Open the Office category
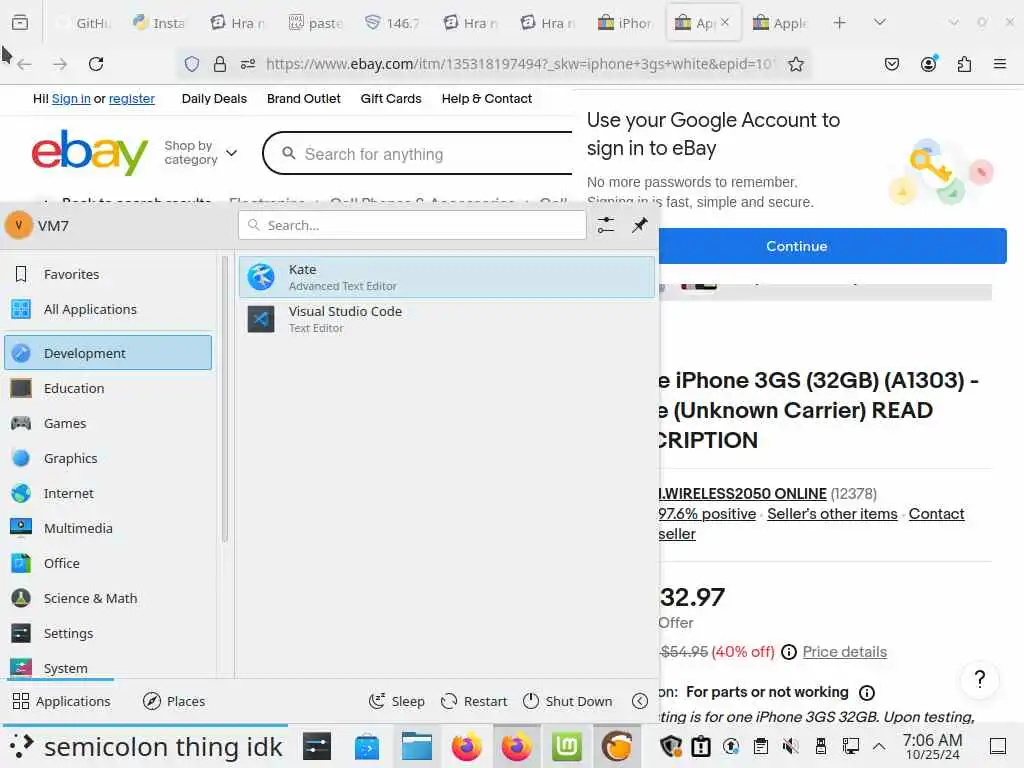This screenshot has width=1024, height=768. coord(108,564)
